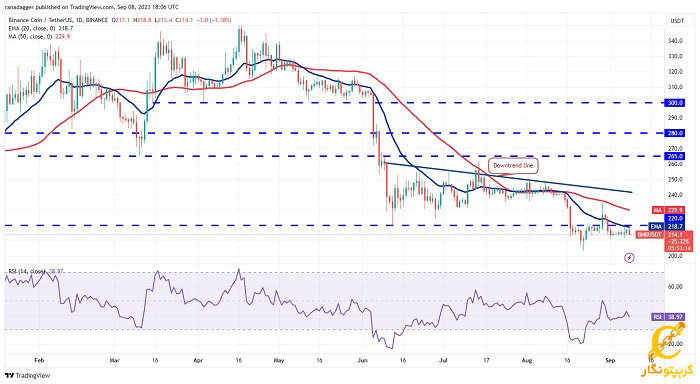Click the 240.0 price axis label
Image resolution: width=700 pixels, height=384 pixels.
click(675, 195)
